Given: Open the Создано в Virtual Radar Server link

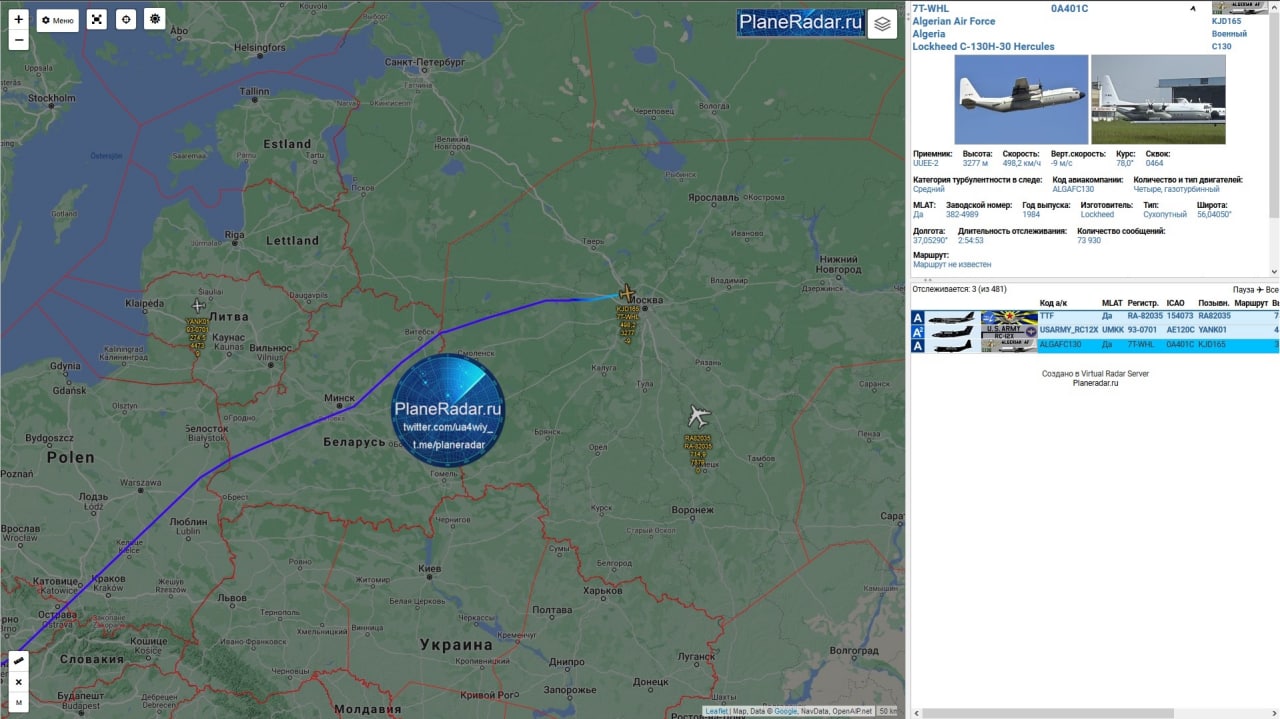Looking at the screenshot, I should [x=1095, y=373].
